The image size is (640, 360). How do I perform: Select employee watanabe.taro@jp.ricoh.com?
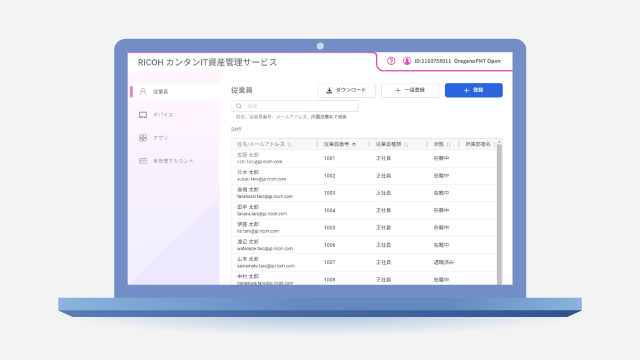(265, 249)
